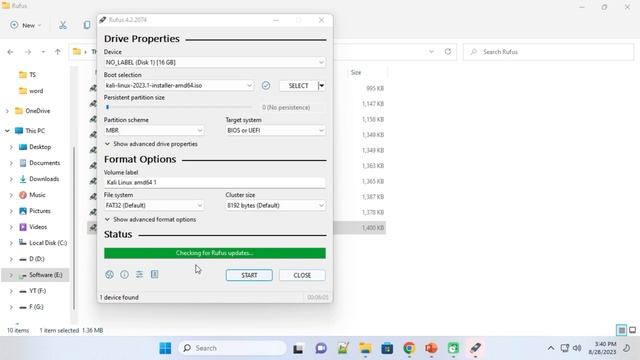This screenshot has width=640, height=360.
Task: Click the Refresh icon in Explorer address bar
Action: coord(448,52)
